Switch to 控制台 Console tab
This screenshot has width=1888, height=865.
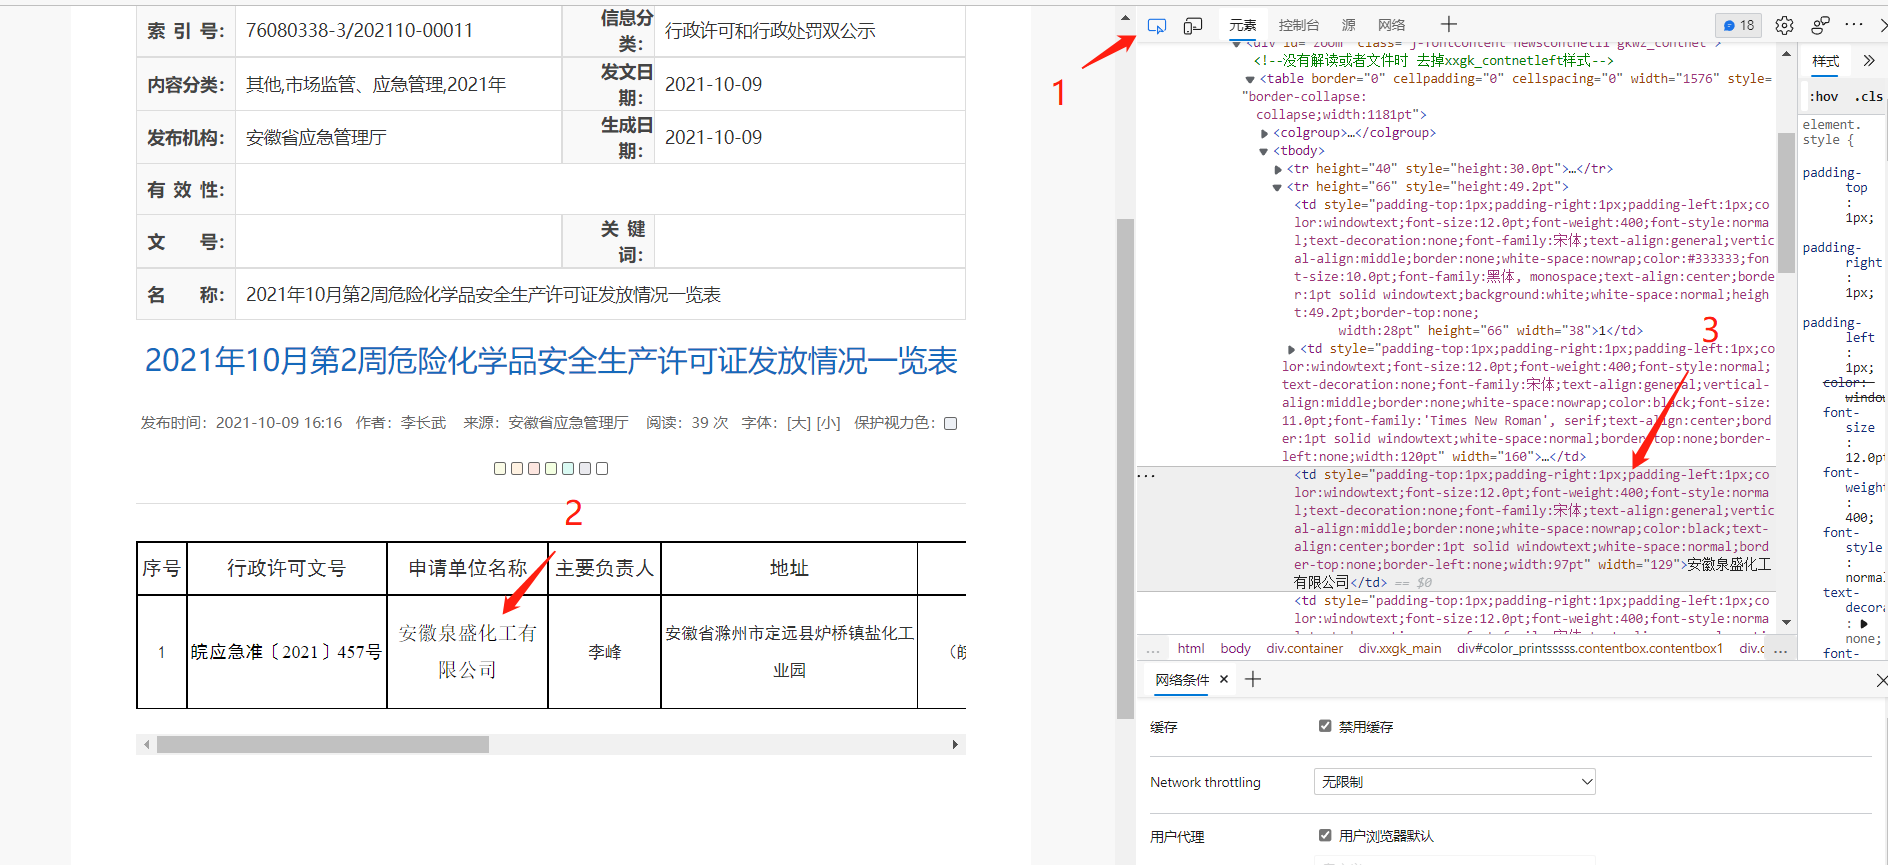(x=1299, y=26)
